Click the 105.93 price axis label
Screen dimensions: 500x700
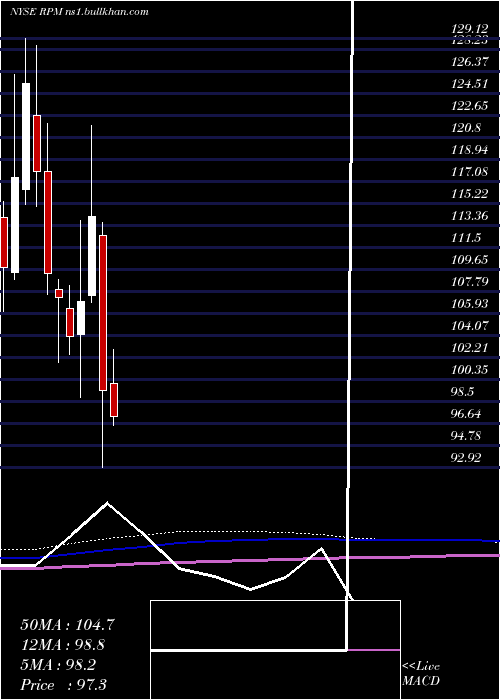click(470, 304)
